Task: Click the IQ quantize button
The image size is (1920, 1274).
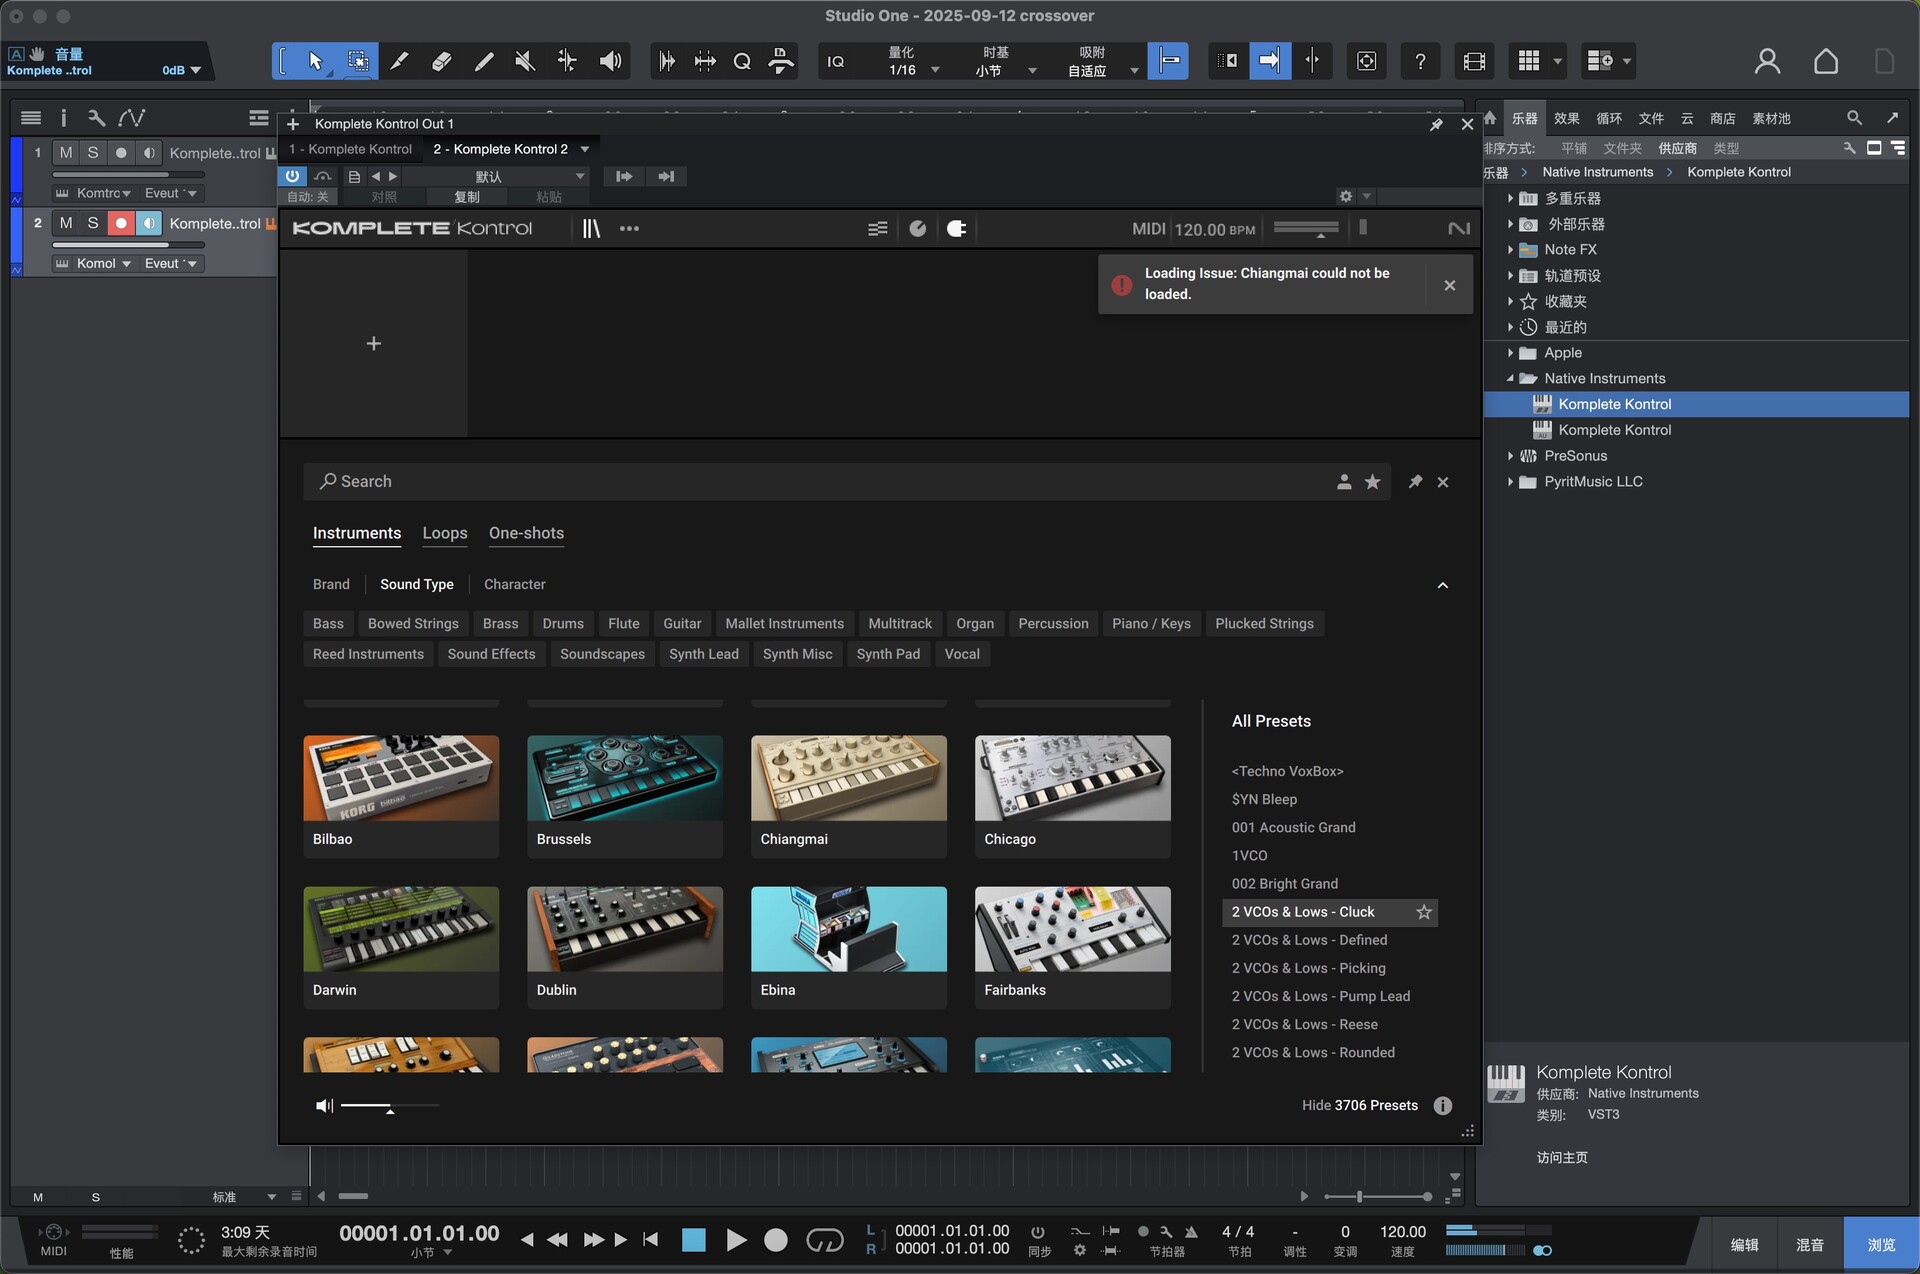Action: pos(836,61)
